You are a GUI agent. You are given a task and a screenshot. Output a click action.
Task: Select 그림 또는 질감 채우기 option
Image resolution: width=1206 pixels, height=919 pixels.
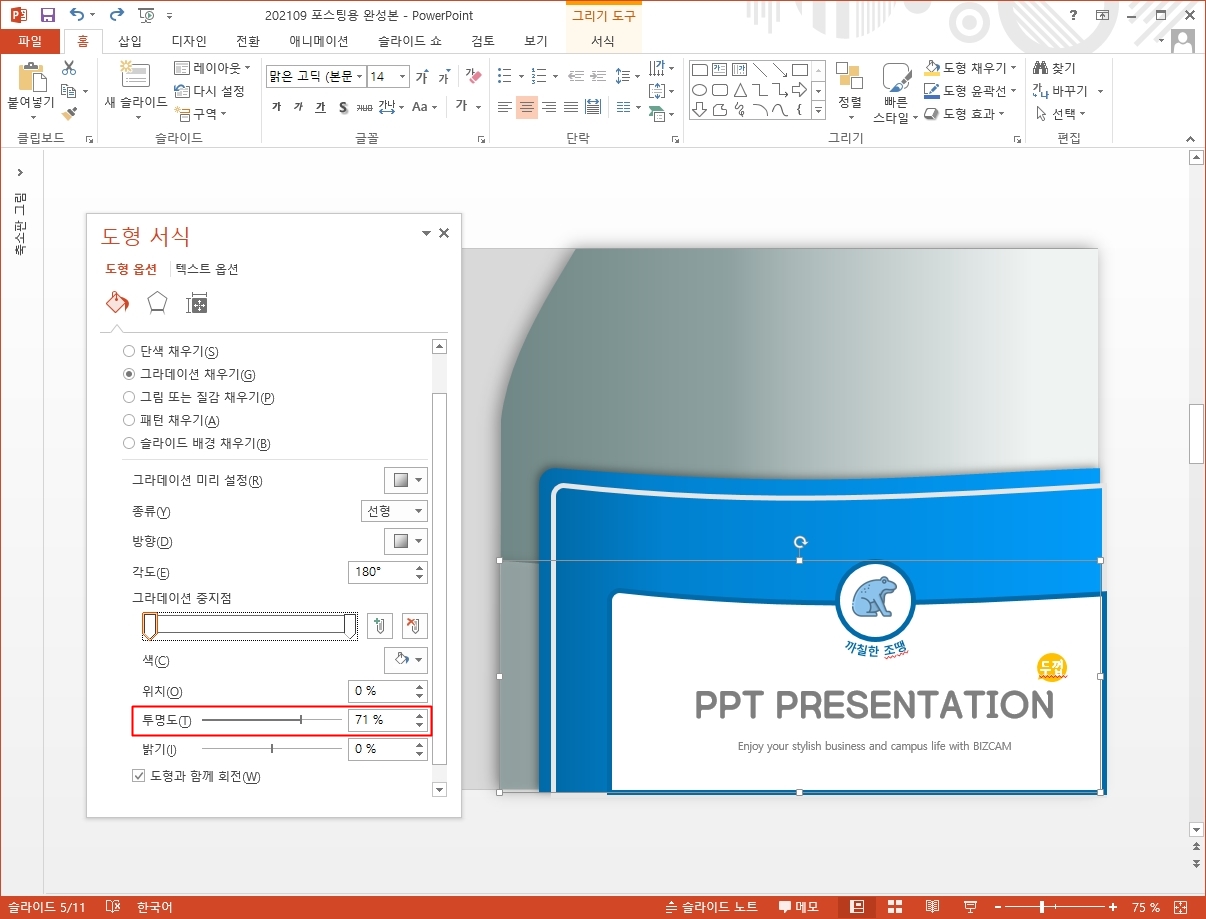[198, 397]
